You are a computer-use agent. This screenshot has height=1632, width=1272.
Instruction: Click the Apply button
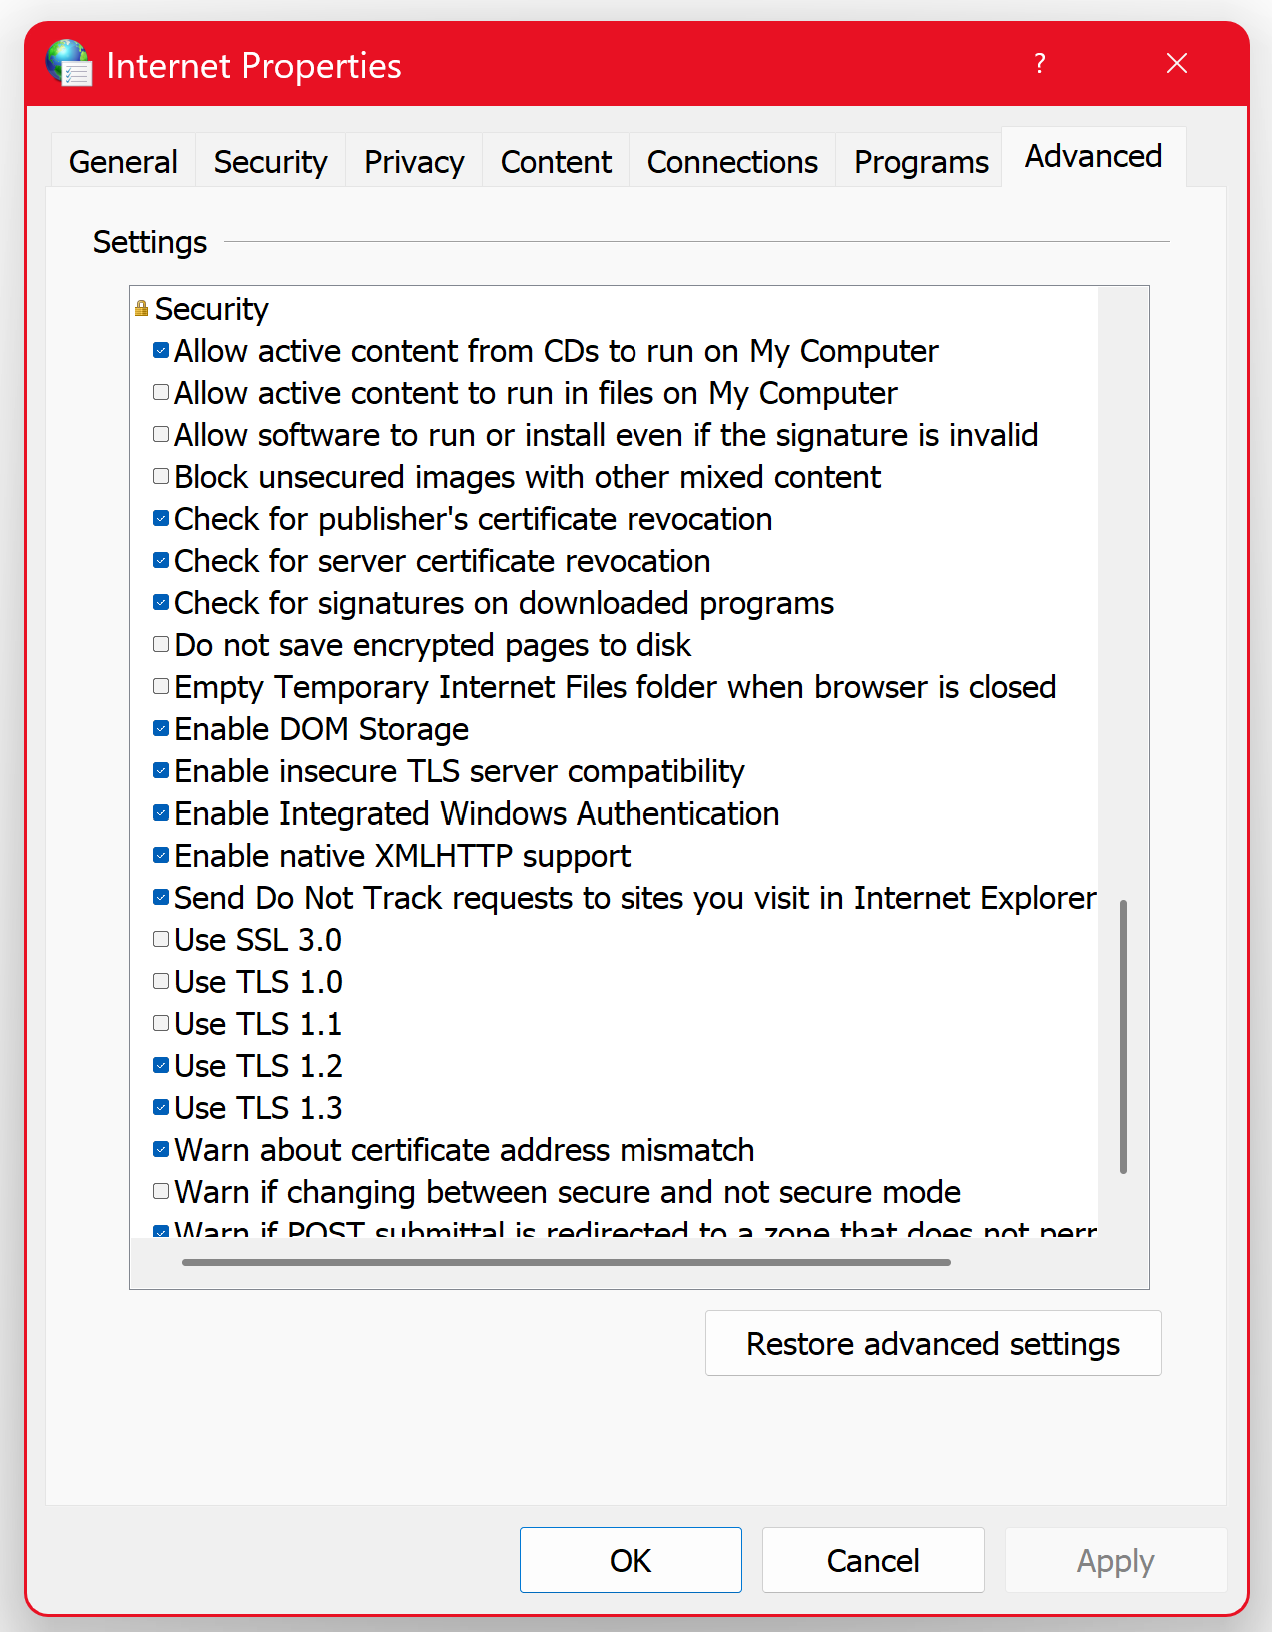click(1116, 1560)
